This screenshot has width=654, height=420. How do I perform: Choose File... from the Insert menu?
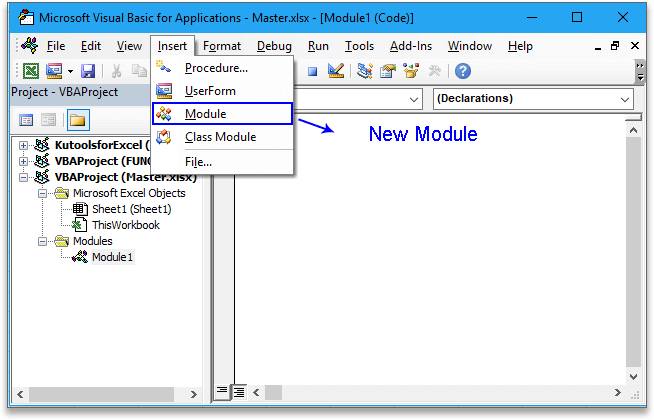click(x=222, y=162)
